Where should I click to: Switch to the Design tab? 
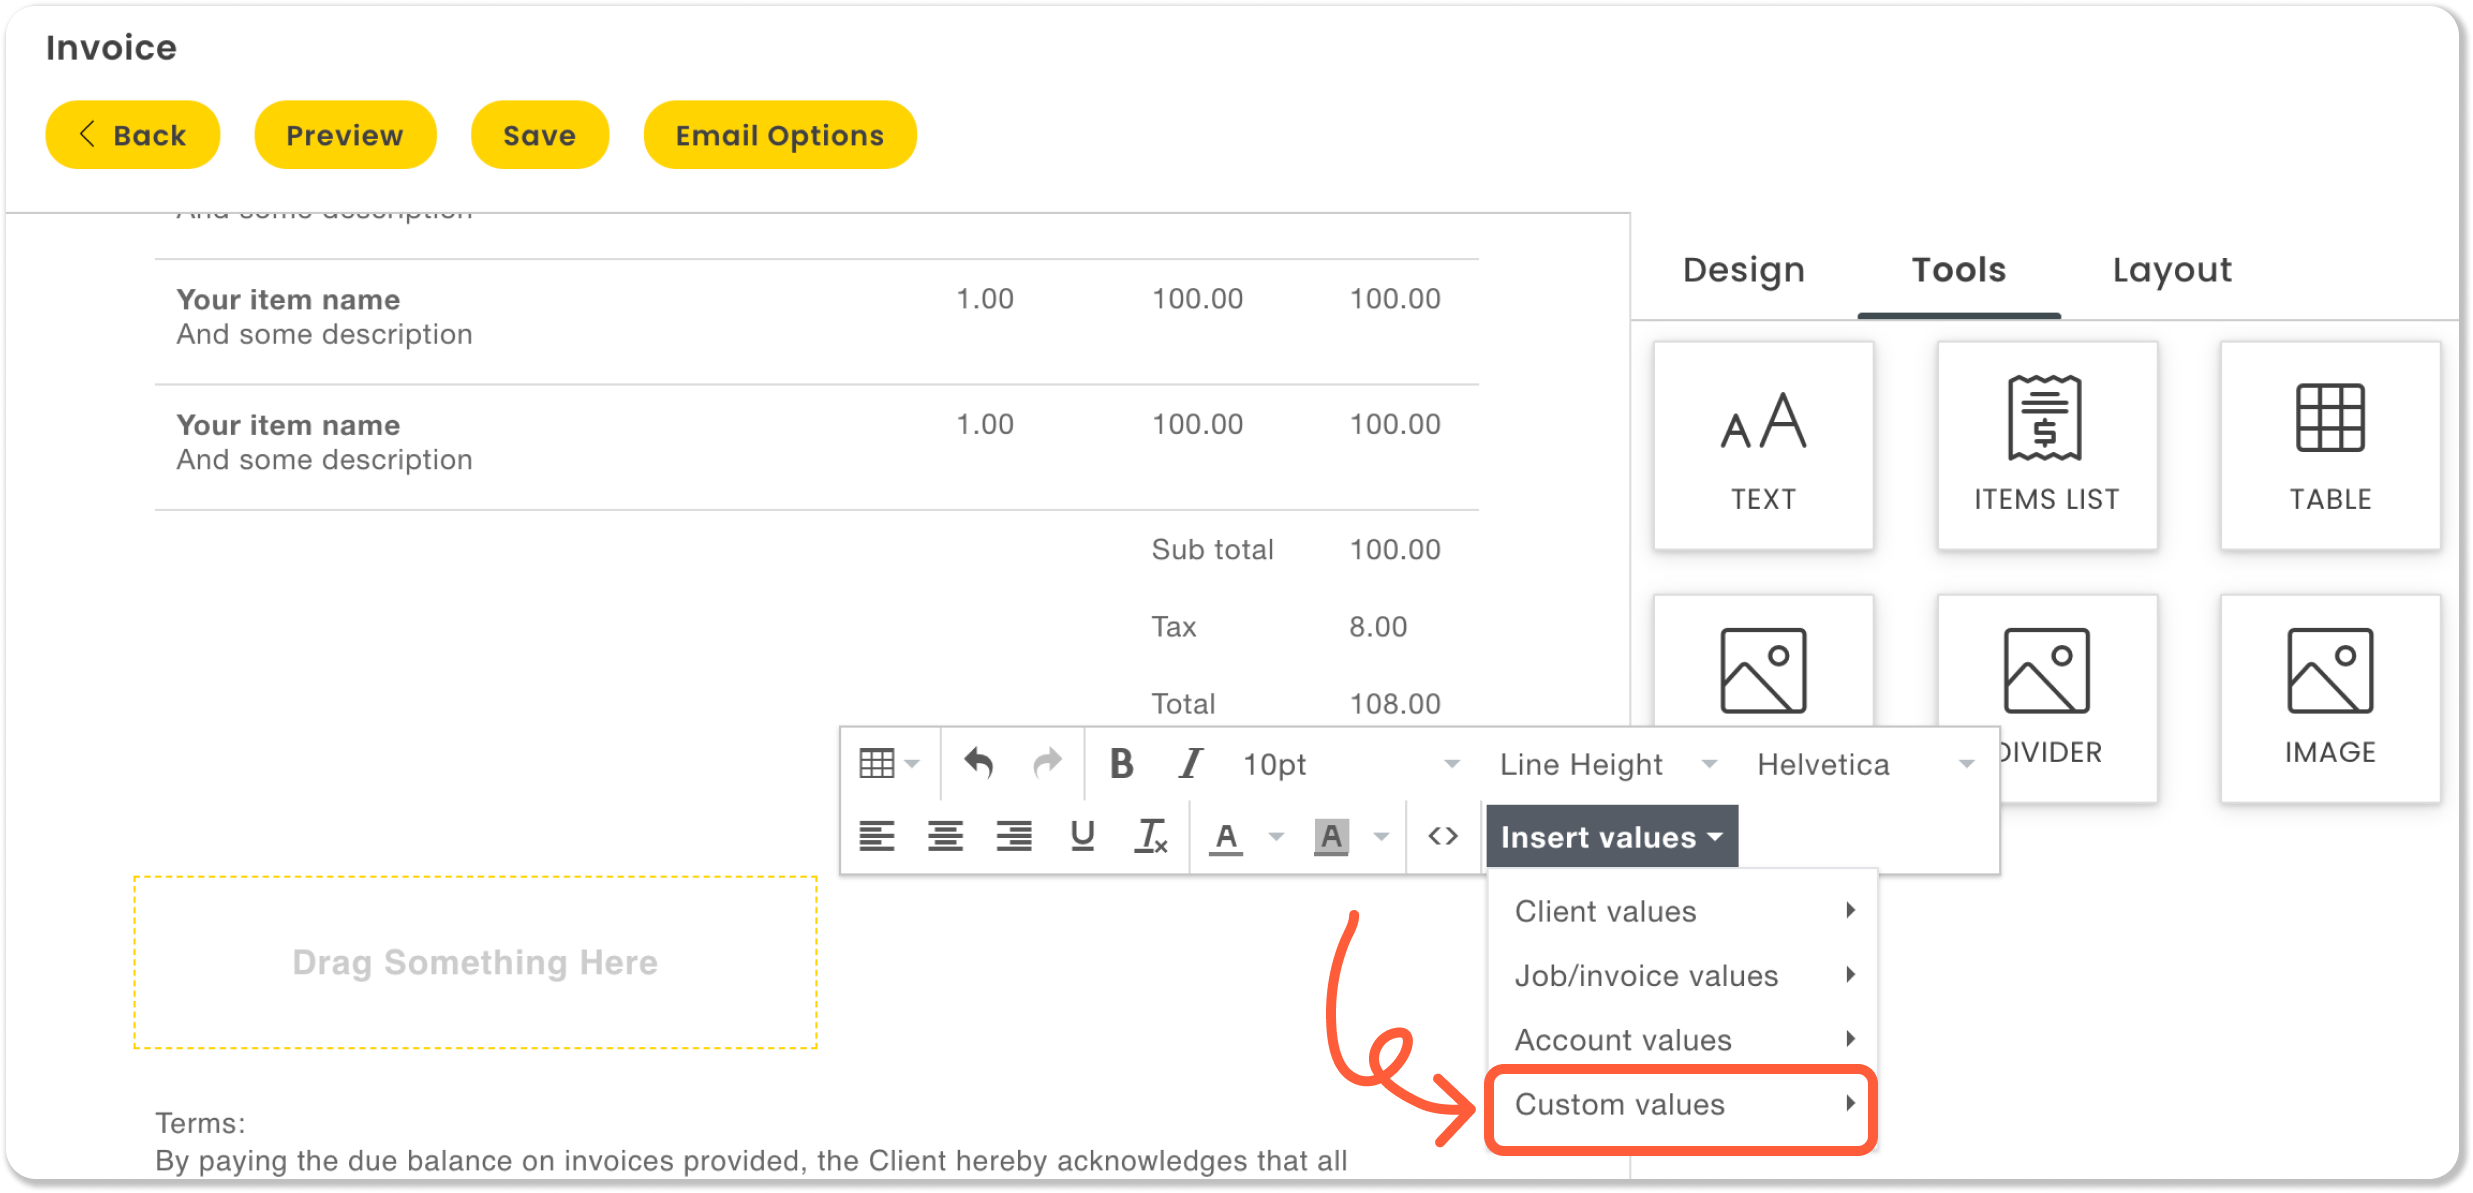click(1743, 270)
